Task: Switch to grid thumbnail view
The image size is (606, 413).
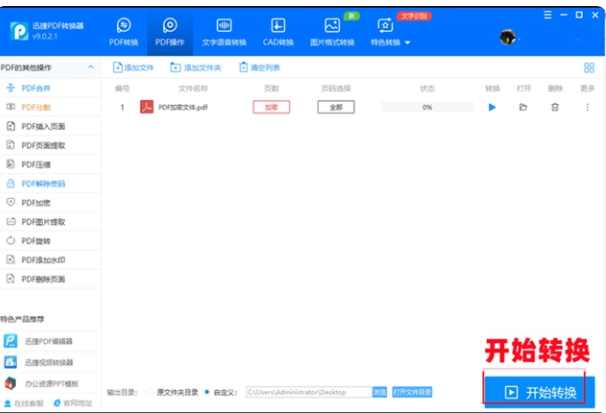Action: [x=589, y=68]
